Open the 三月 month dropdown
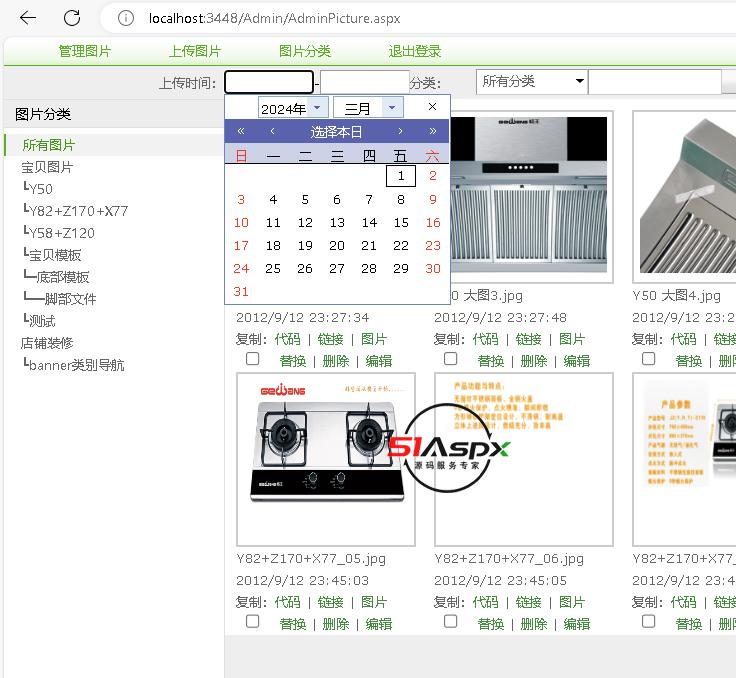The height and width of the screenshot is (678, 736). [x=368, y=108]
